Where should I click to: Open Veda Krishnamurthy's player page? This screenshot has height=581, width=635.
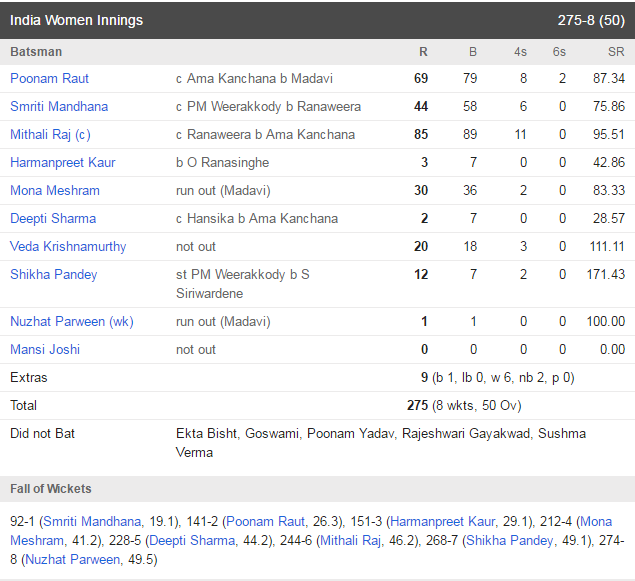tap(68, 246)
